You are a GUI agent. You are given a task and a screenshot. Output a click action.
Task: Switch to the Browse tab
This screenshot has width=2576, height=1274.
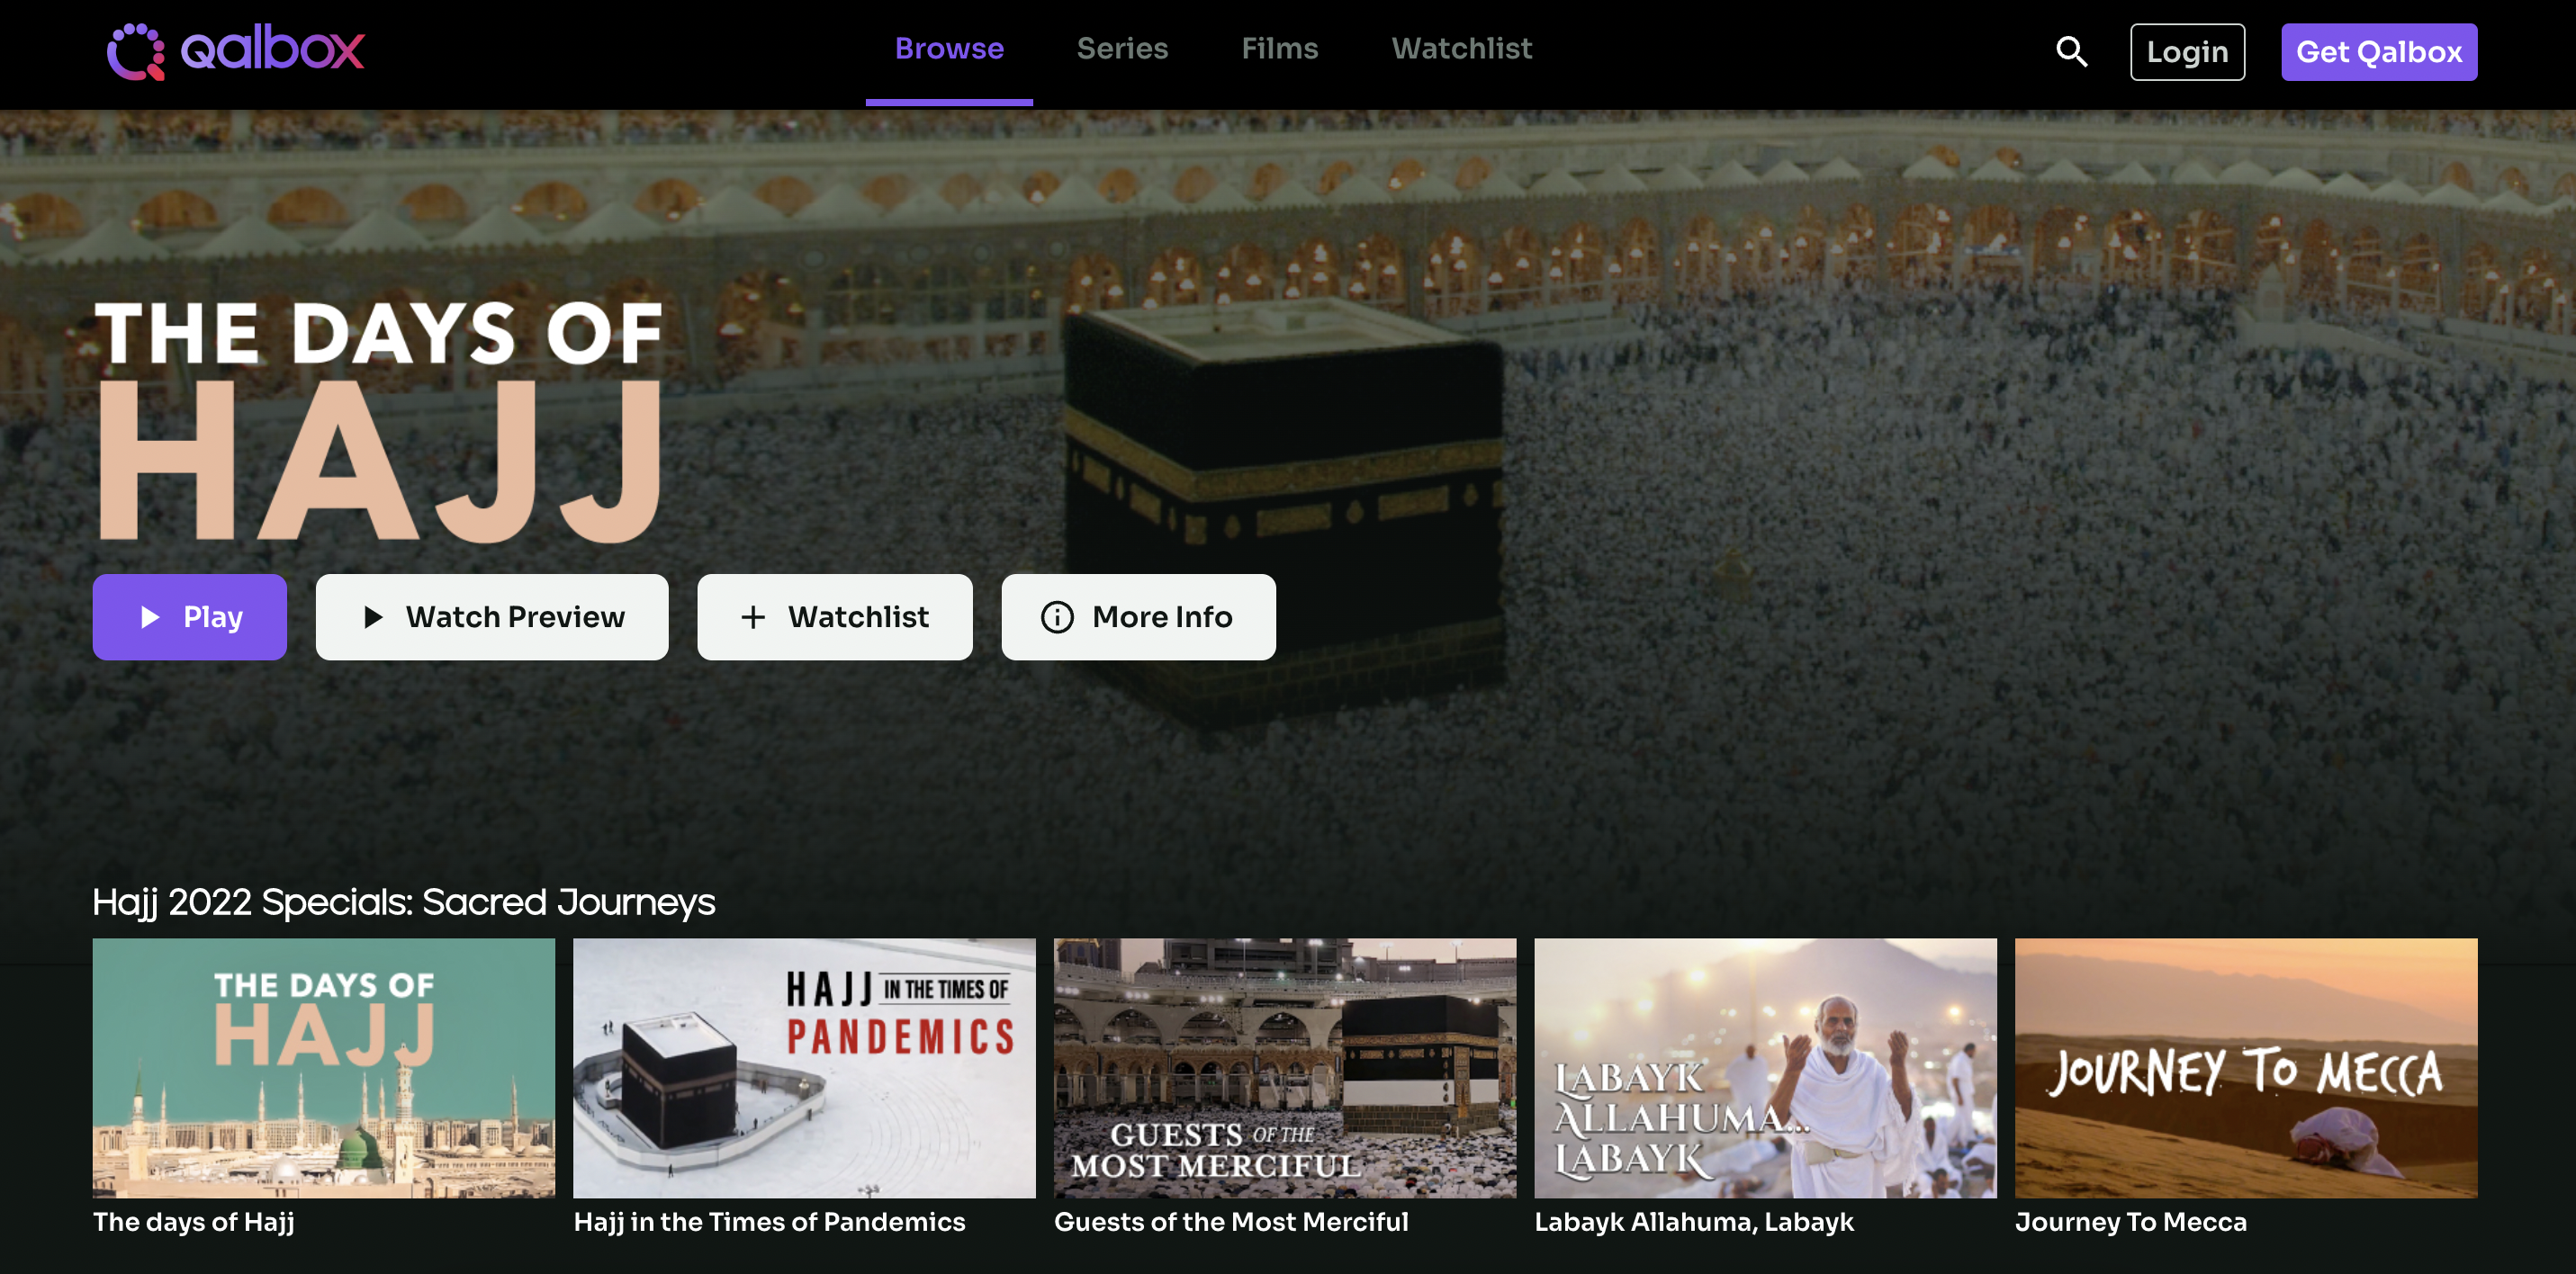tap(949, 49)
